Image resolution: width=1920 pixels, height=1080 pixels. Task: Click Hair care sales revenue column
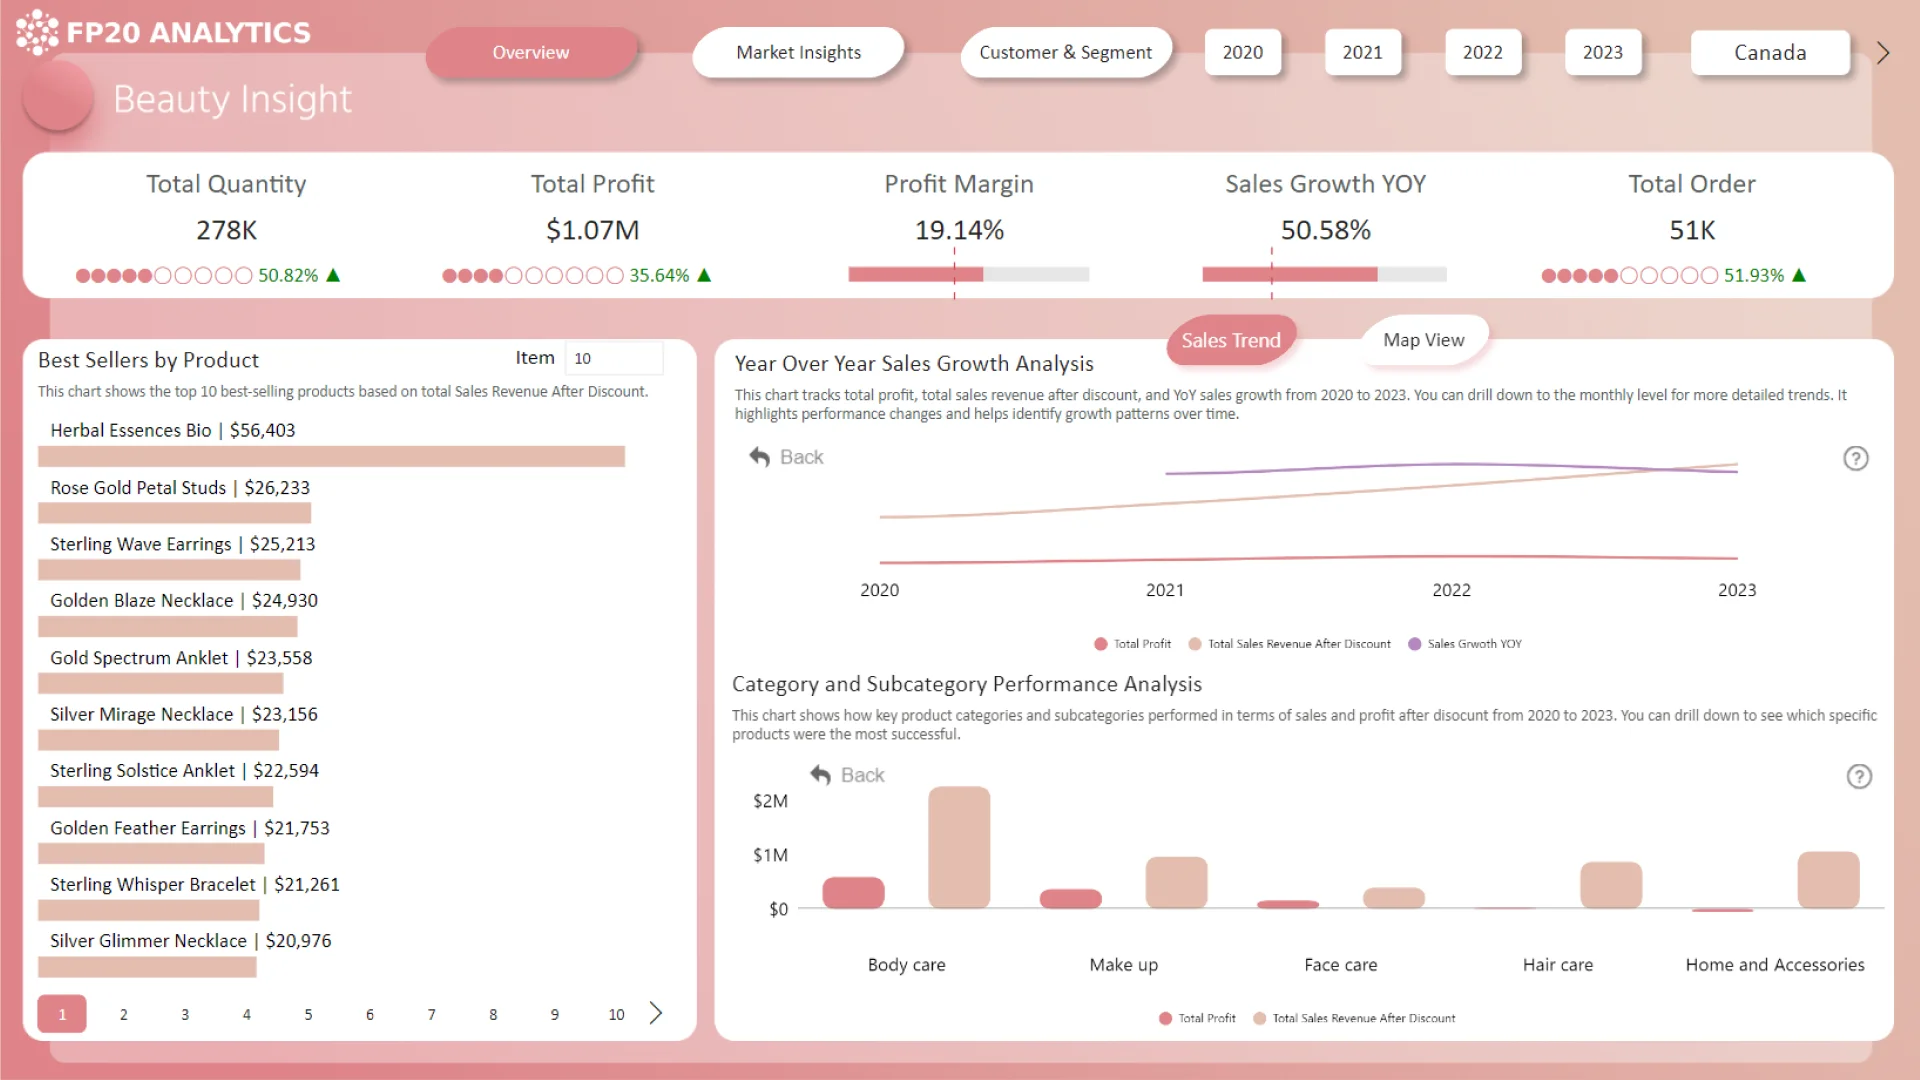[1611, 885]
